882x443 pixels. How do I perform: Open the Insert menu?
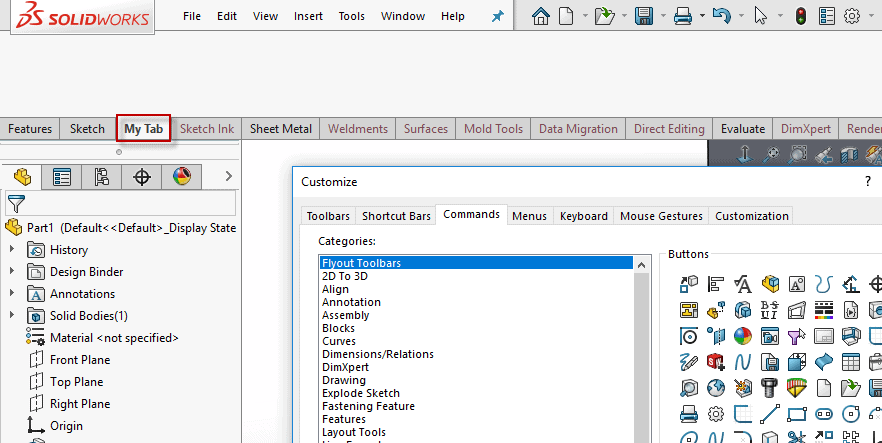point(308,16)
